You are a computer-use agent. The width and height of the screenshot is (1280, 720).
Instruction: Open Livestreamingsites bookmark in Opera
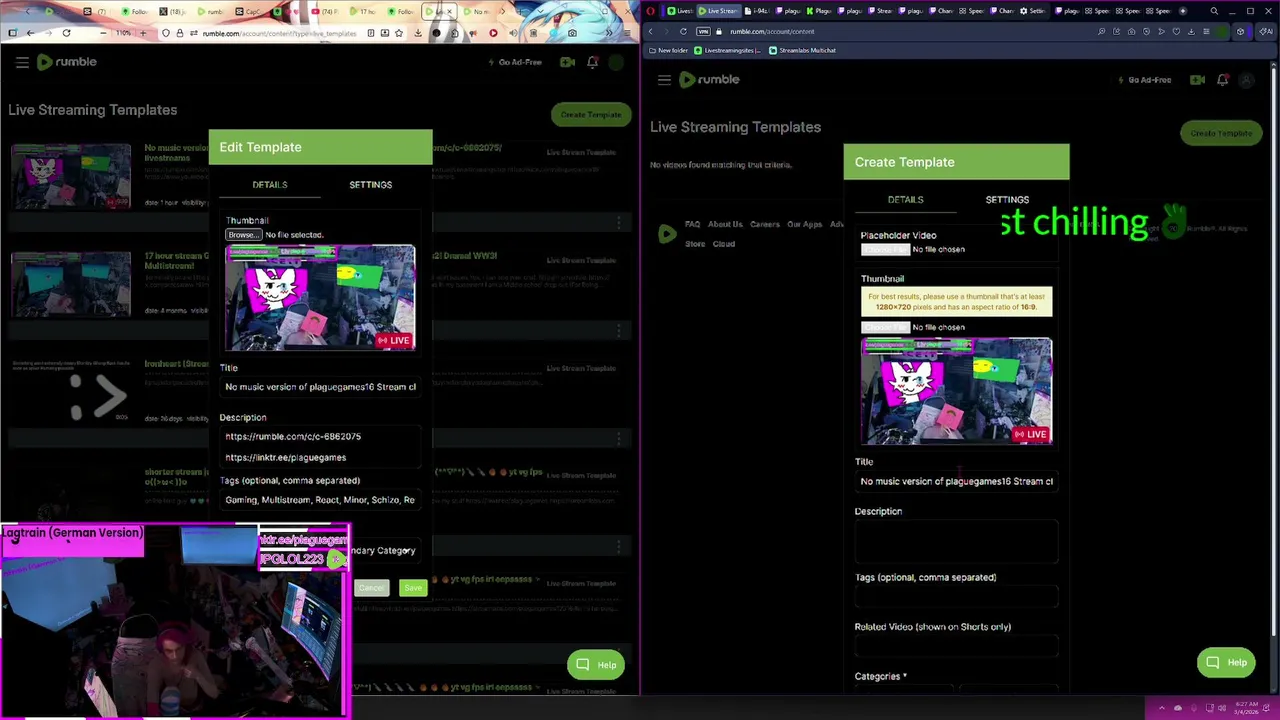pos(727,50)
